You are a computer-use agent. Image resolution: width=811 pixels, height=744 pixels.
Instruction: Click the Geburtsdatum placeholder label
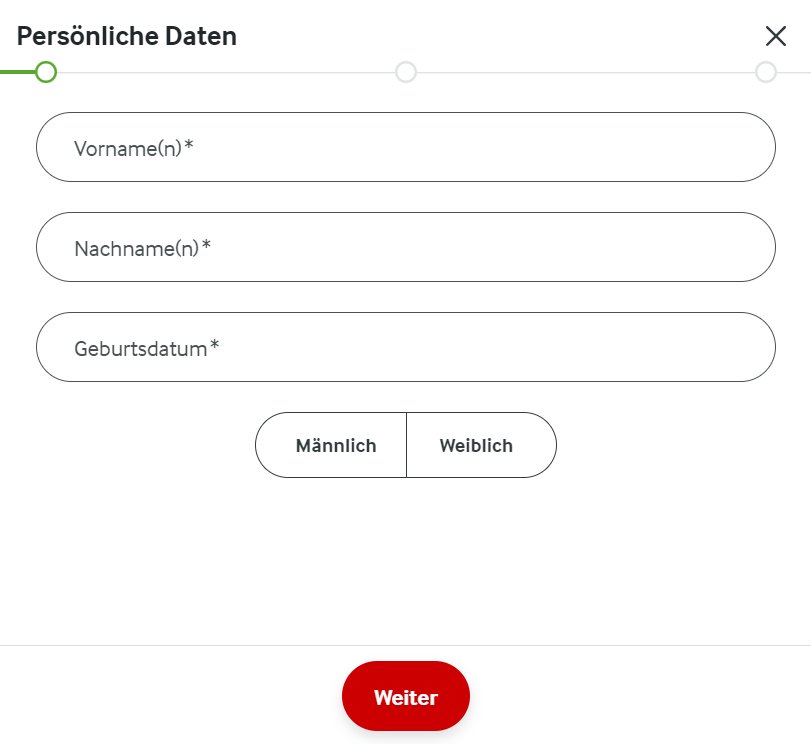[140, 348]
